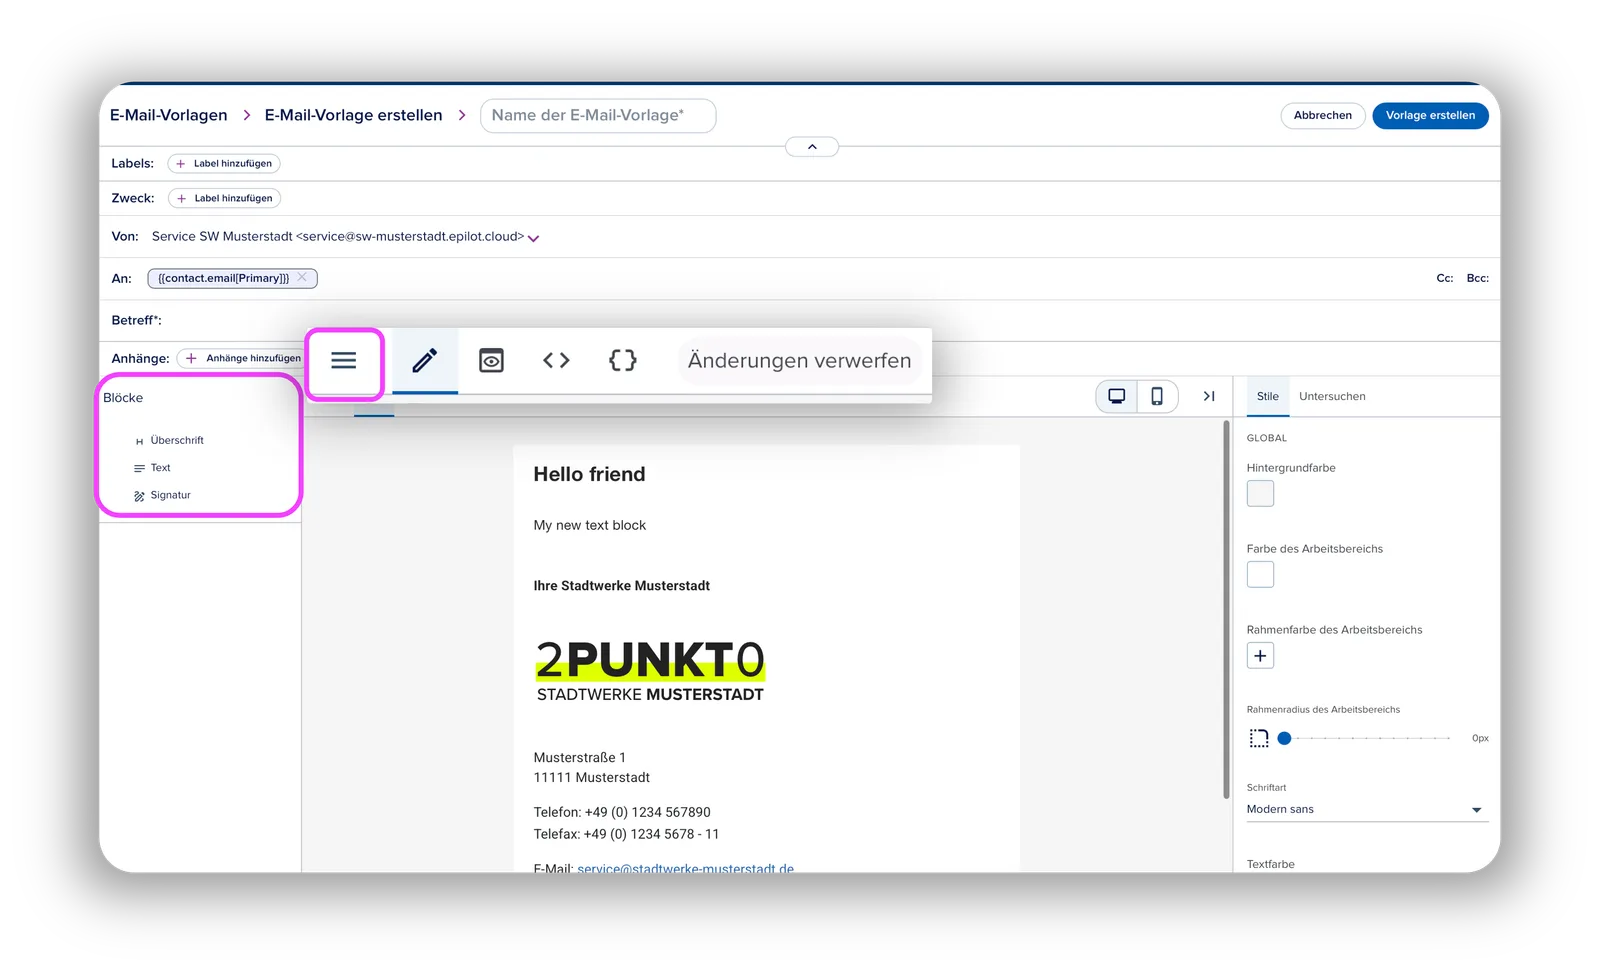The width and height of the screenshot is (1600, 973).
Task: Open the Hintergrundfarbe color swatch
Action: point(1260,493)
